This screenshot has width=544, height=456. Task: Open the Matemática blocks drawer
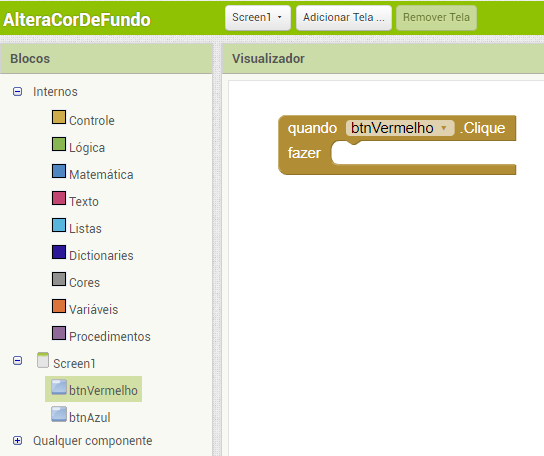tap(101, 175)
